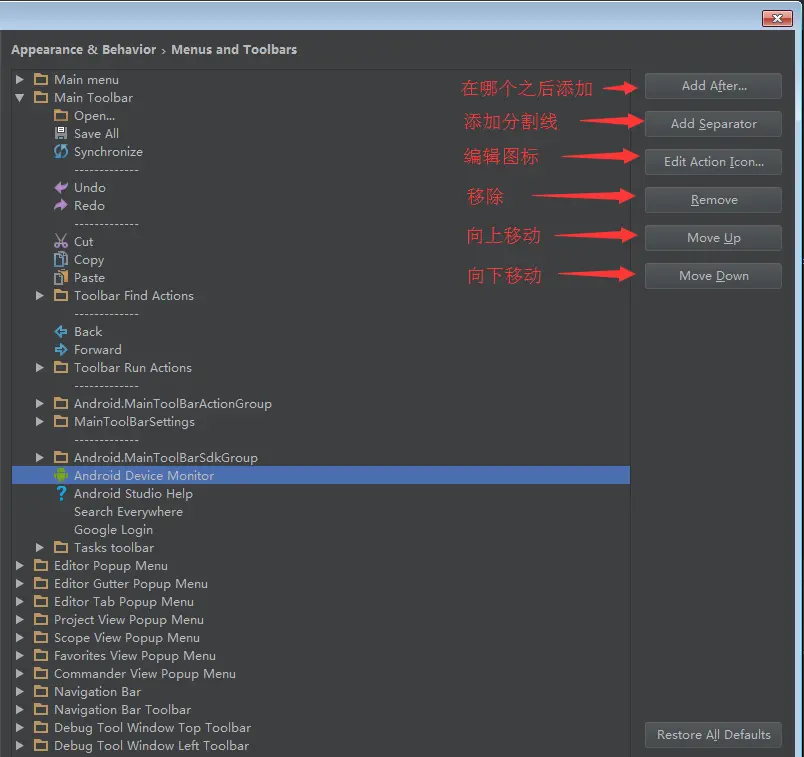Image resolution: width=804 pixels, height=757 pixels.
Task: Select the Save All row label
Action: pyautogui.click(x=96, y=133)
